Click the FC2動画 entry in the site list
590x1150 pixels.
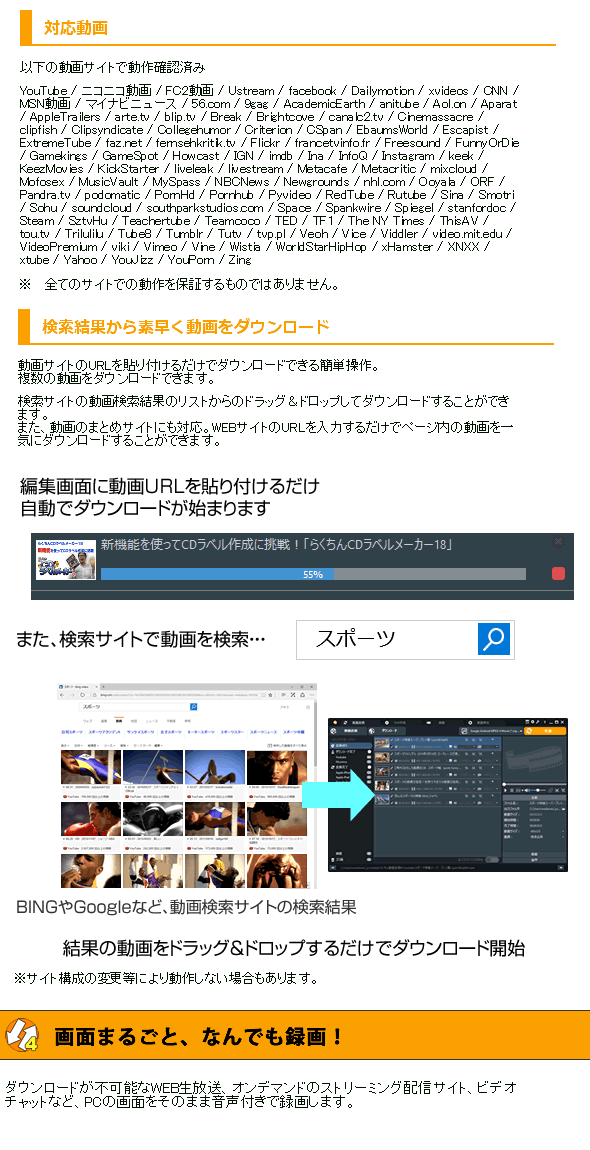tap(189, 91)
